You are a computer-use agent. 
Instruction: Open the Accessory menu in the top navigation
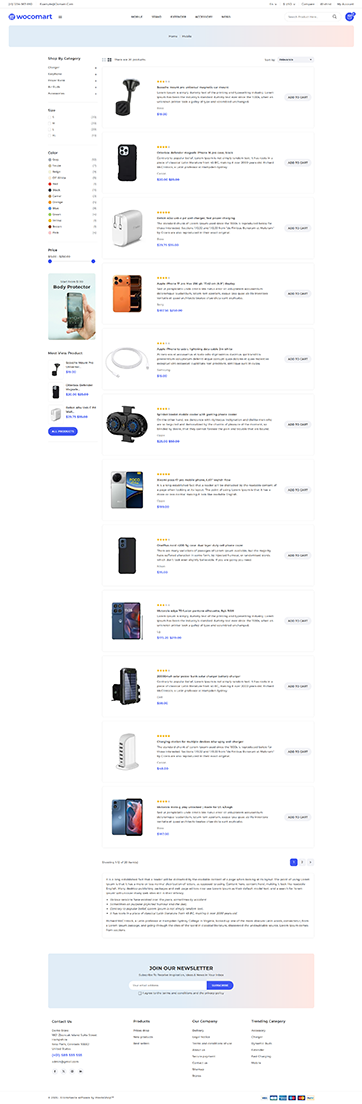(204, 16)
